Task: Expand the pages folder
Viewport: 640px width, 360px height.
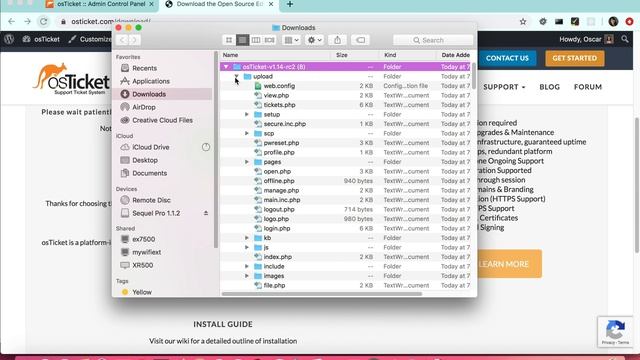Action: point(247,162)
